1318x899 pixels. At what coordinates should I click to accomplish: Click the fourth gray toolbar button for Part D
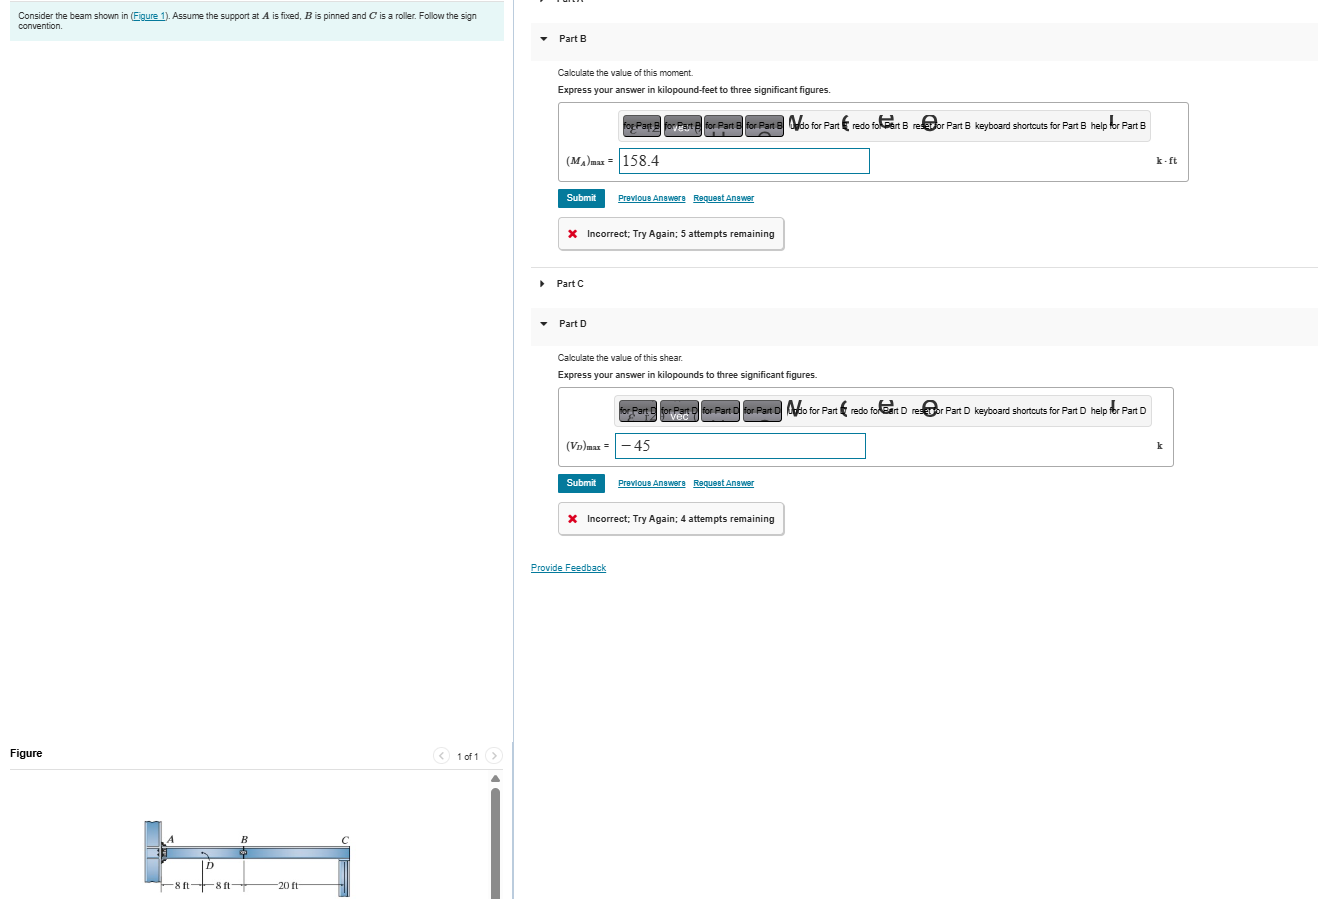[762, 412]
